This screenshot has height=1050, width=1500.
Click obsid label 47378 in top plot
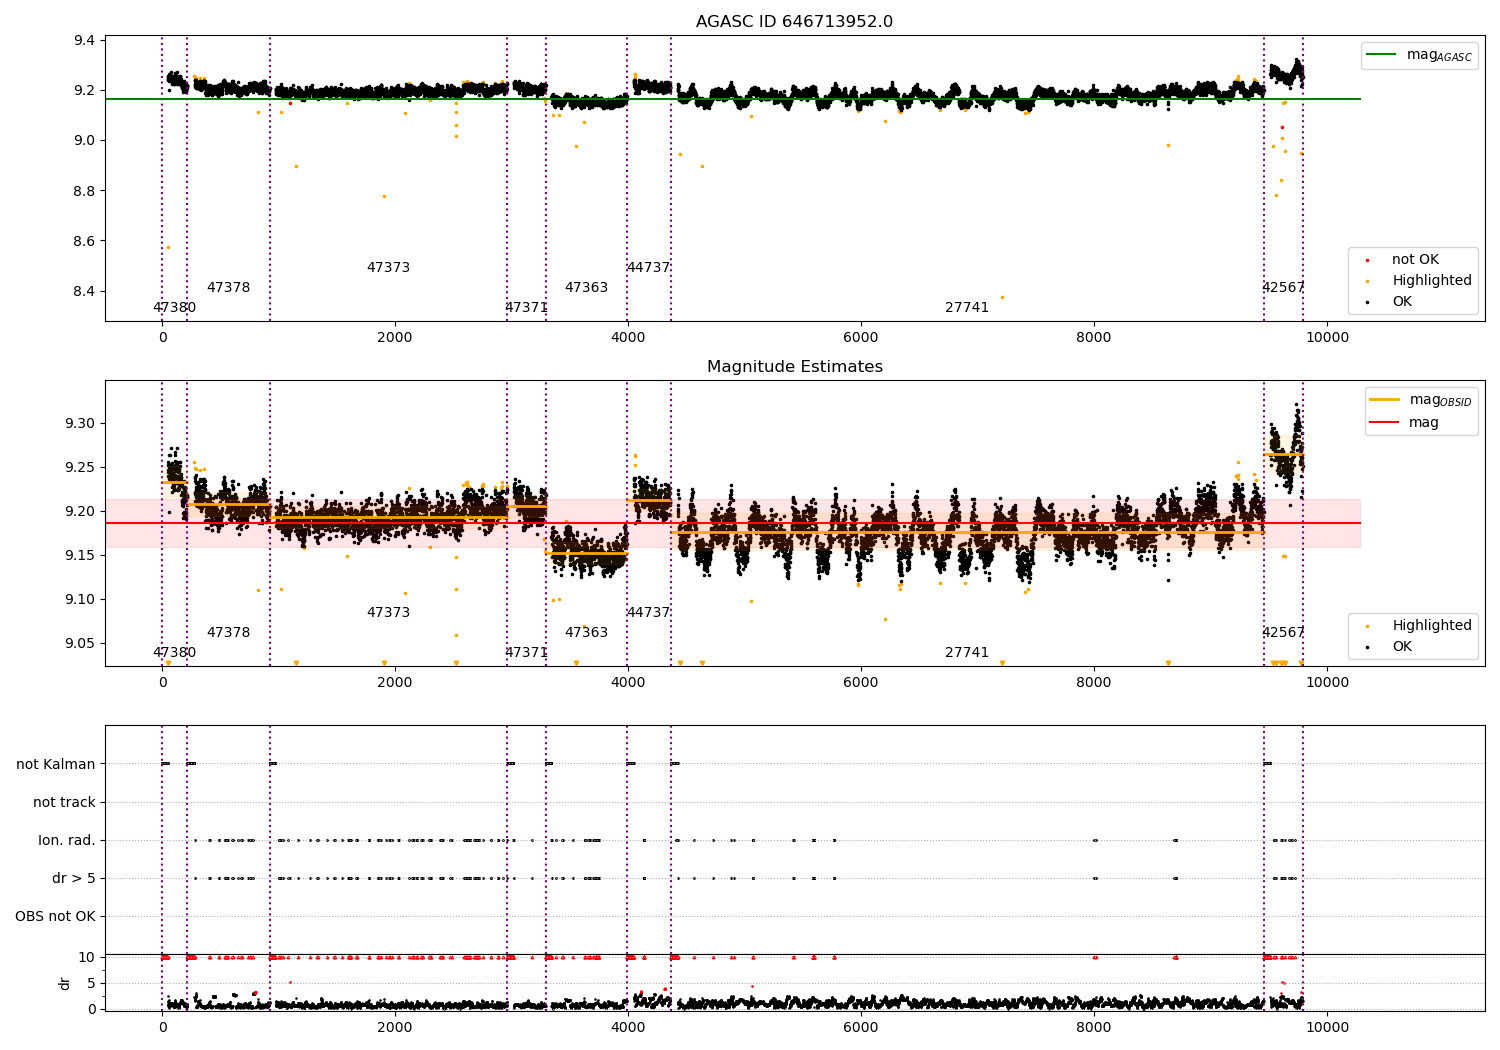(x=228, y=288)
